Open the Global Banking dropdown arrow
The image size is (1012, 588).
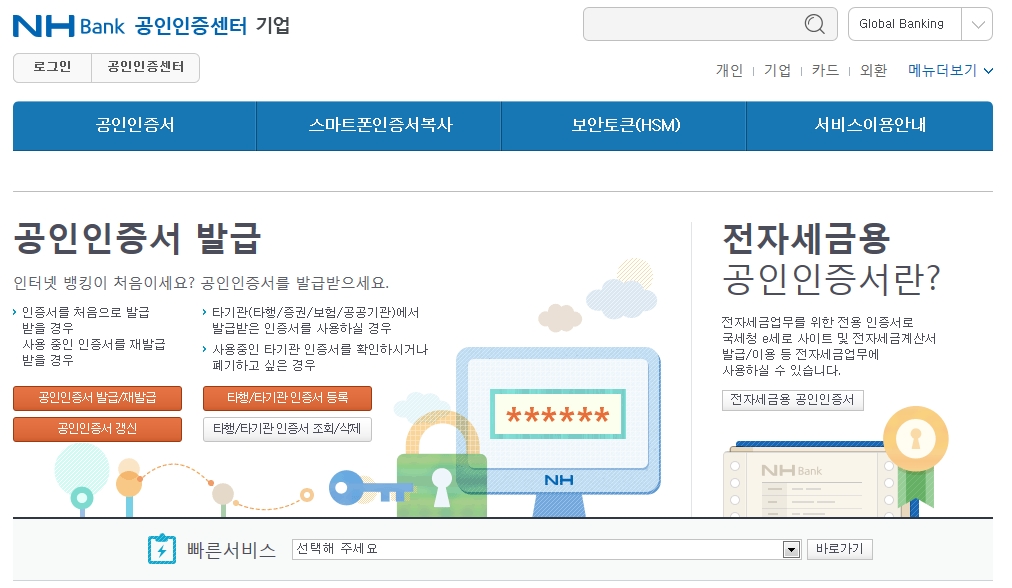click(977, 25)
